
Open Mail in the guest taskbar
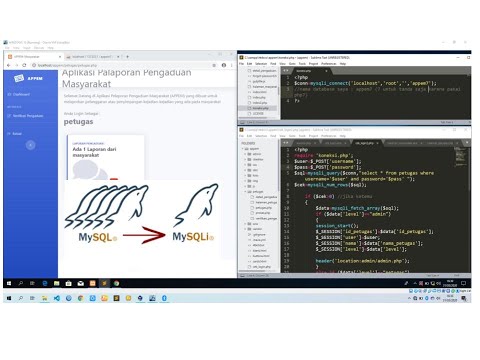(81, 283)
